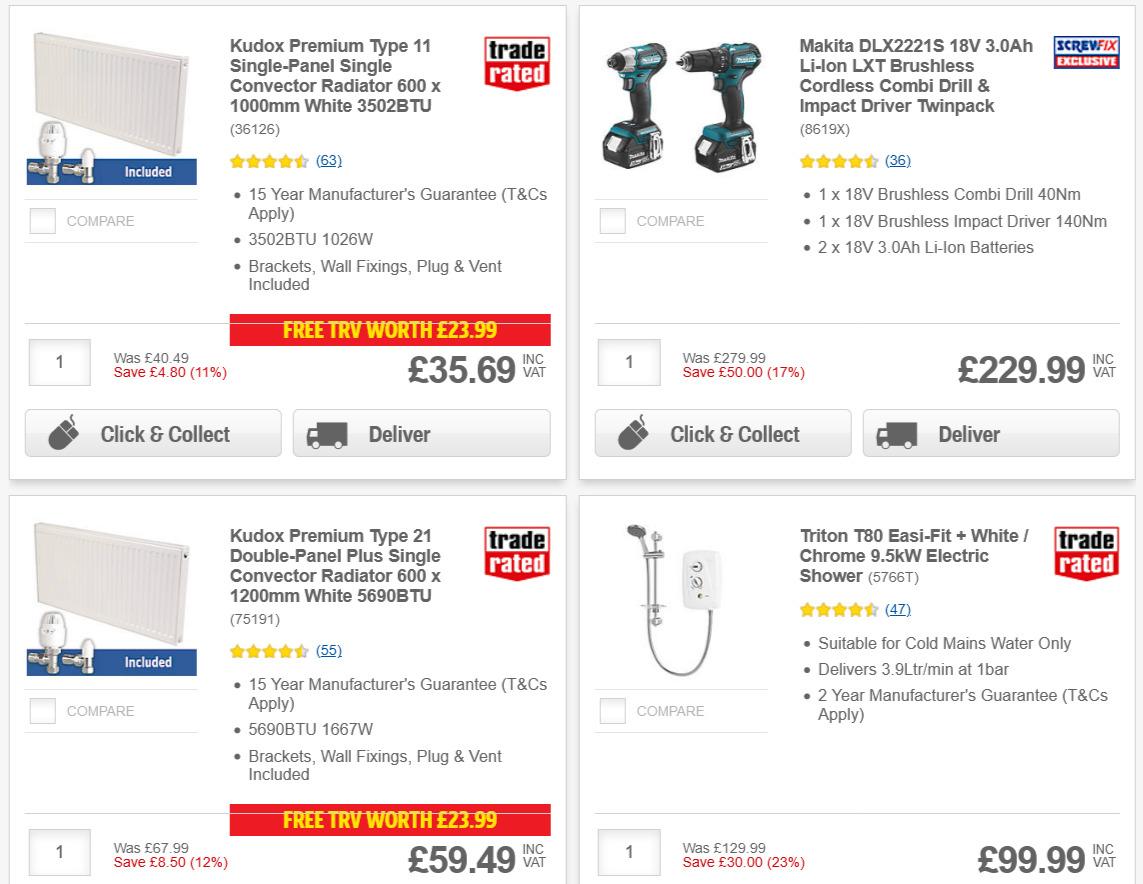Check the COMPARE box for Kudox Type 11 radiator

(x=42, y=221)
